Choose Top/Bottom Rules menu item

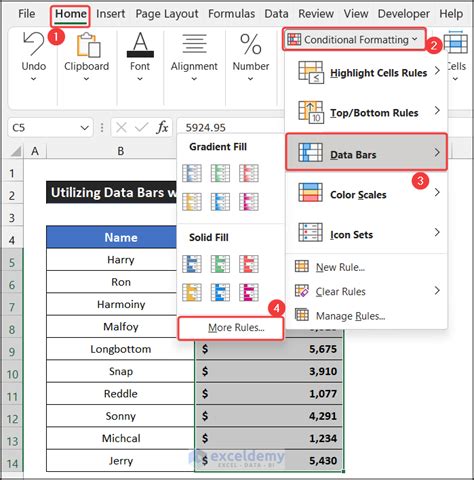click(366, 112)
